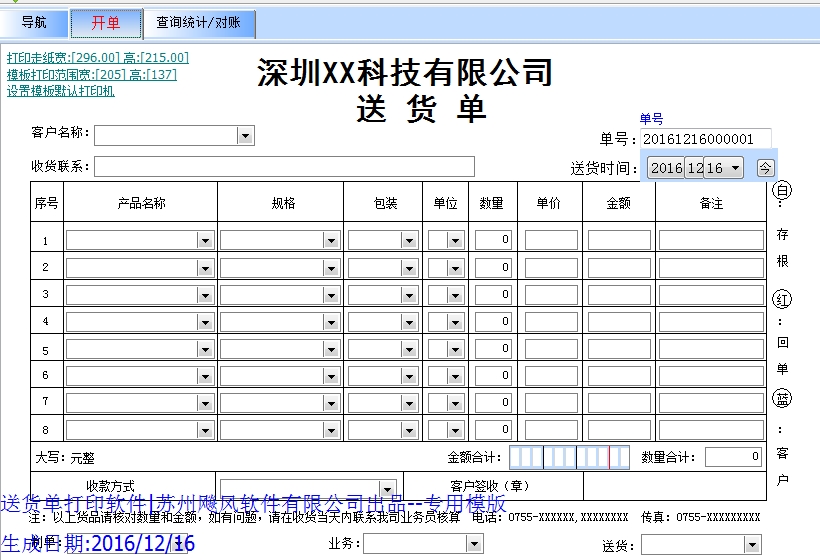Click 数量 field in row 8
820x560 pixels.
pyautogui.click(x=493, y=430)
